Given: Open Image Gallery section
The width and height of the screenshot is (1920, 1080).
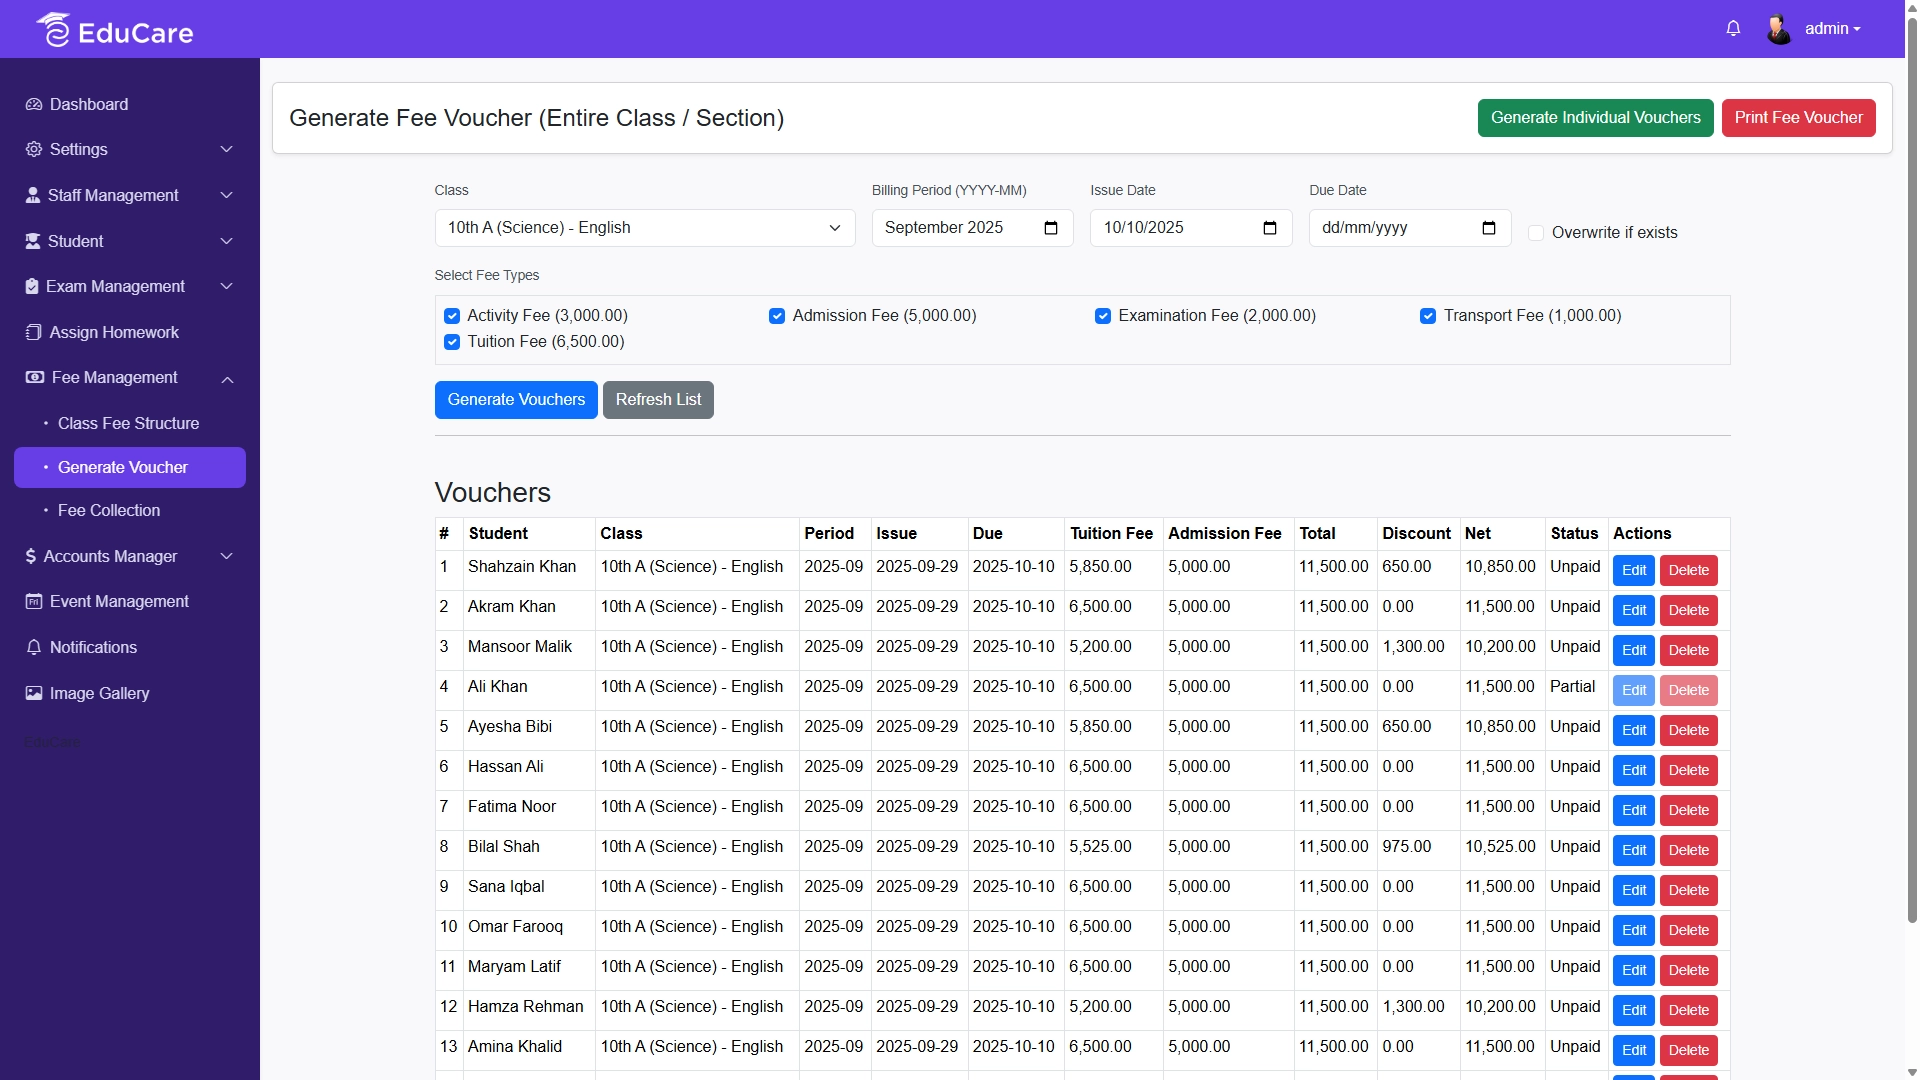Looking at the screenshot, I should pyautogui.click(x=99, y=693).
